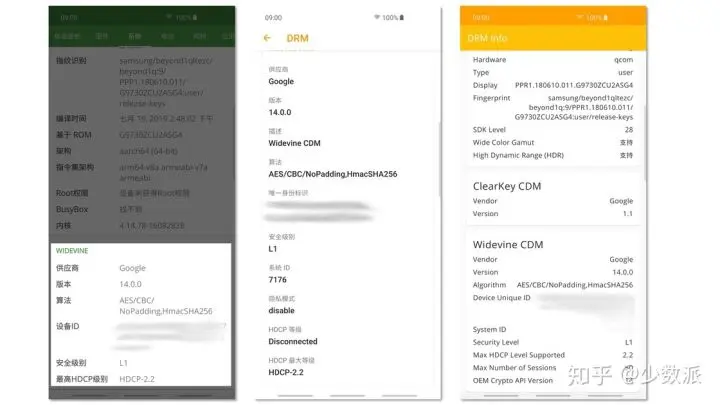Select the 指纹识别 label in left phone
Viewport: 720px width, 405px height.
[71, 60]
